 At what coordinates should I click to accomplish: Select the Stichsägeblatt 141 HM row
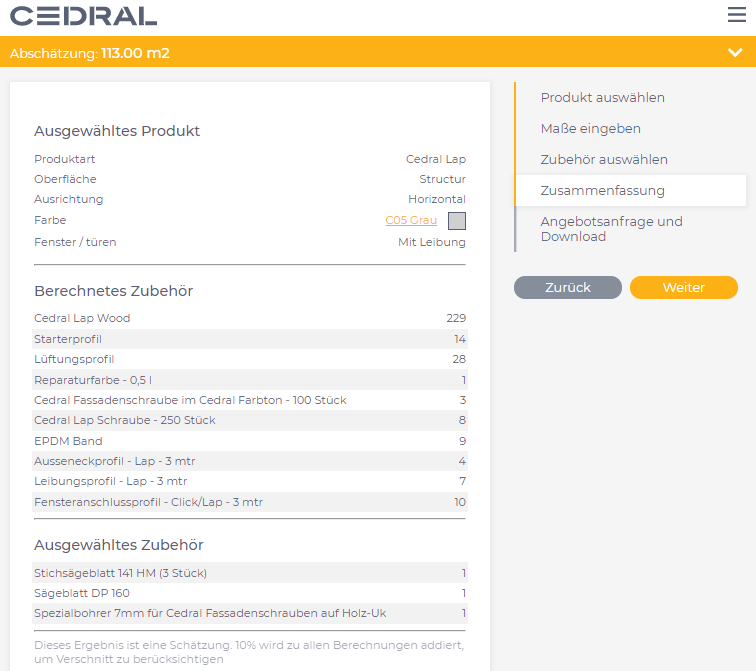click(x=249, y=573)
